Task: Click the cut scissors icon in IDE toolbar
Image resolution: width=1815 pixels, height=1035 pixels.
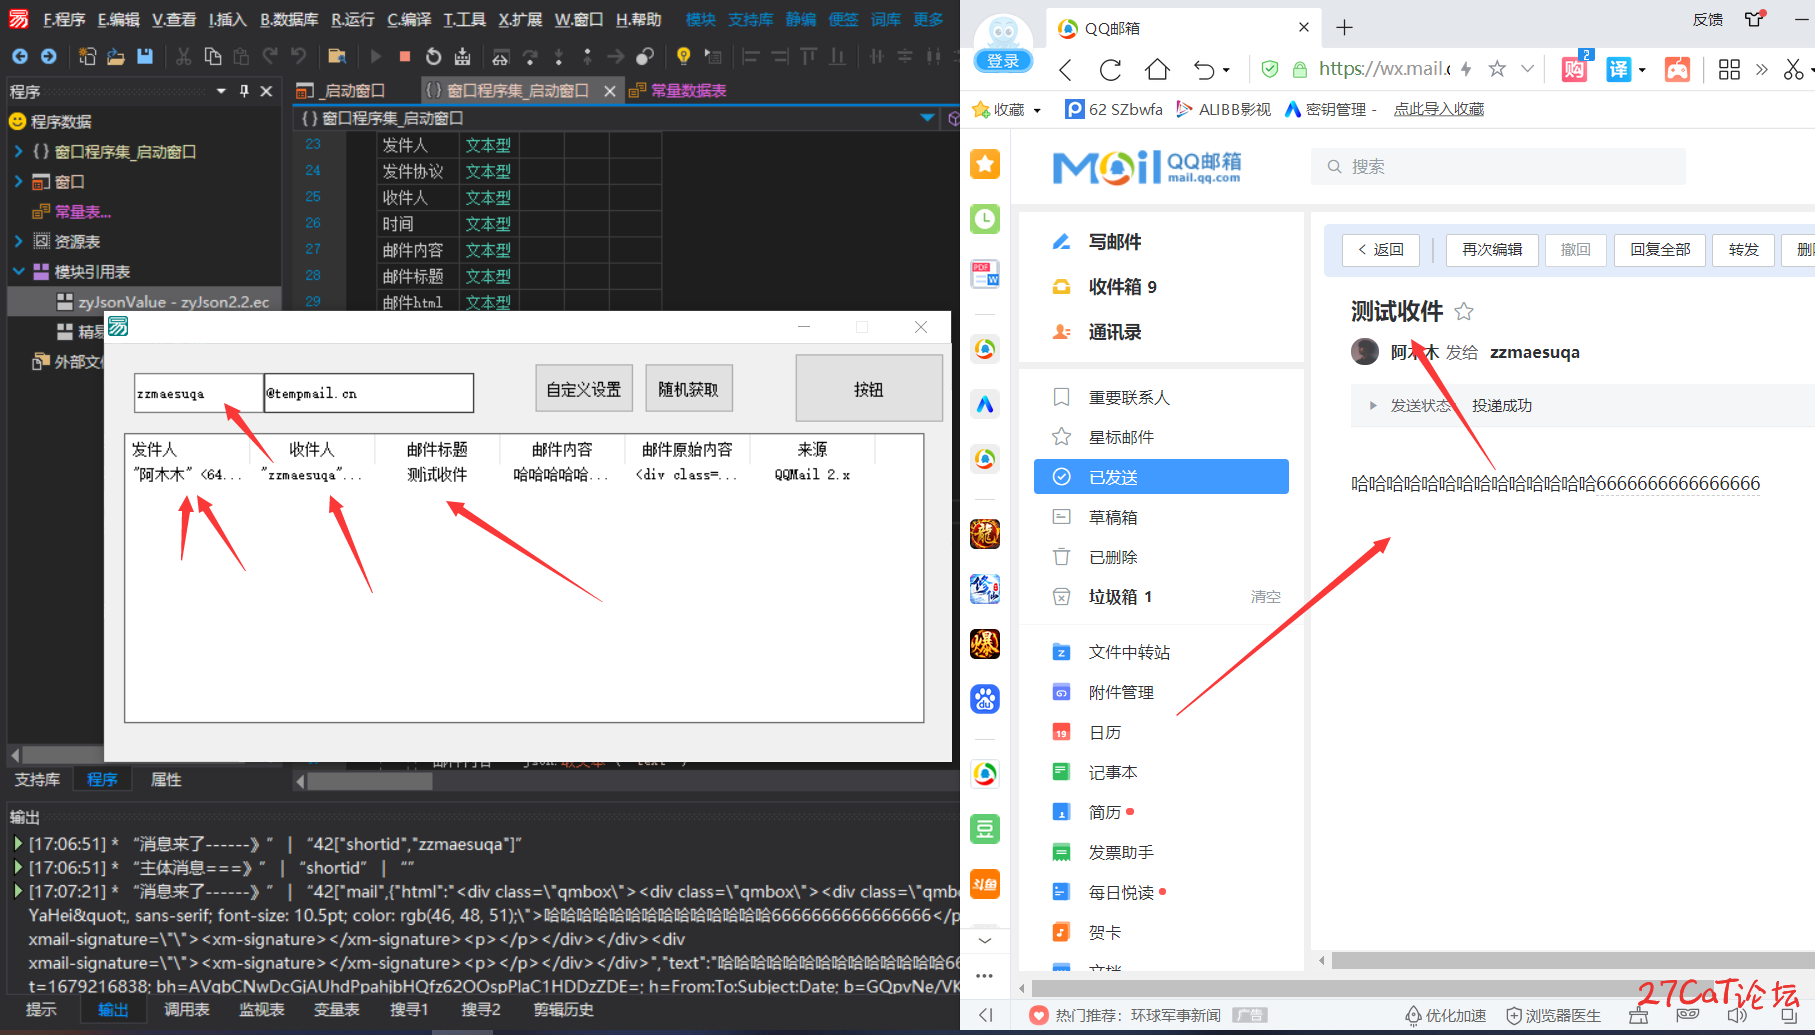Action: pyautogui.click(x=183, y=56)
